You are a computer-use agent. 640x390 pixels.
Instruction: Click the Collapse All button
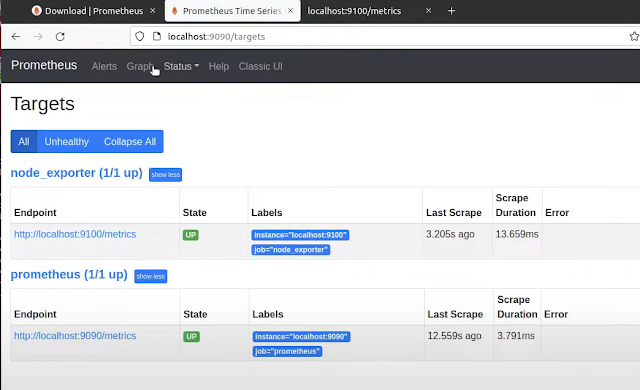tap(130, 142)
